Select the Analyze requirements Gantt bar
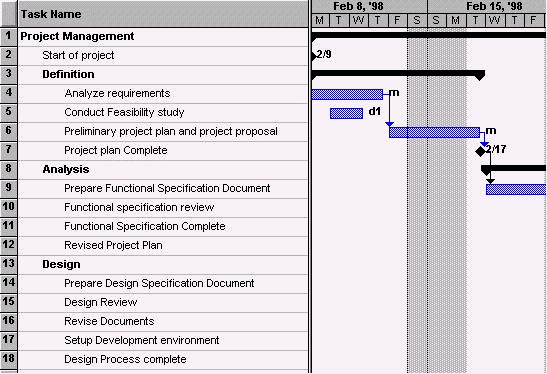The image size is (547, 374). (x=347, y=95)
